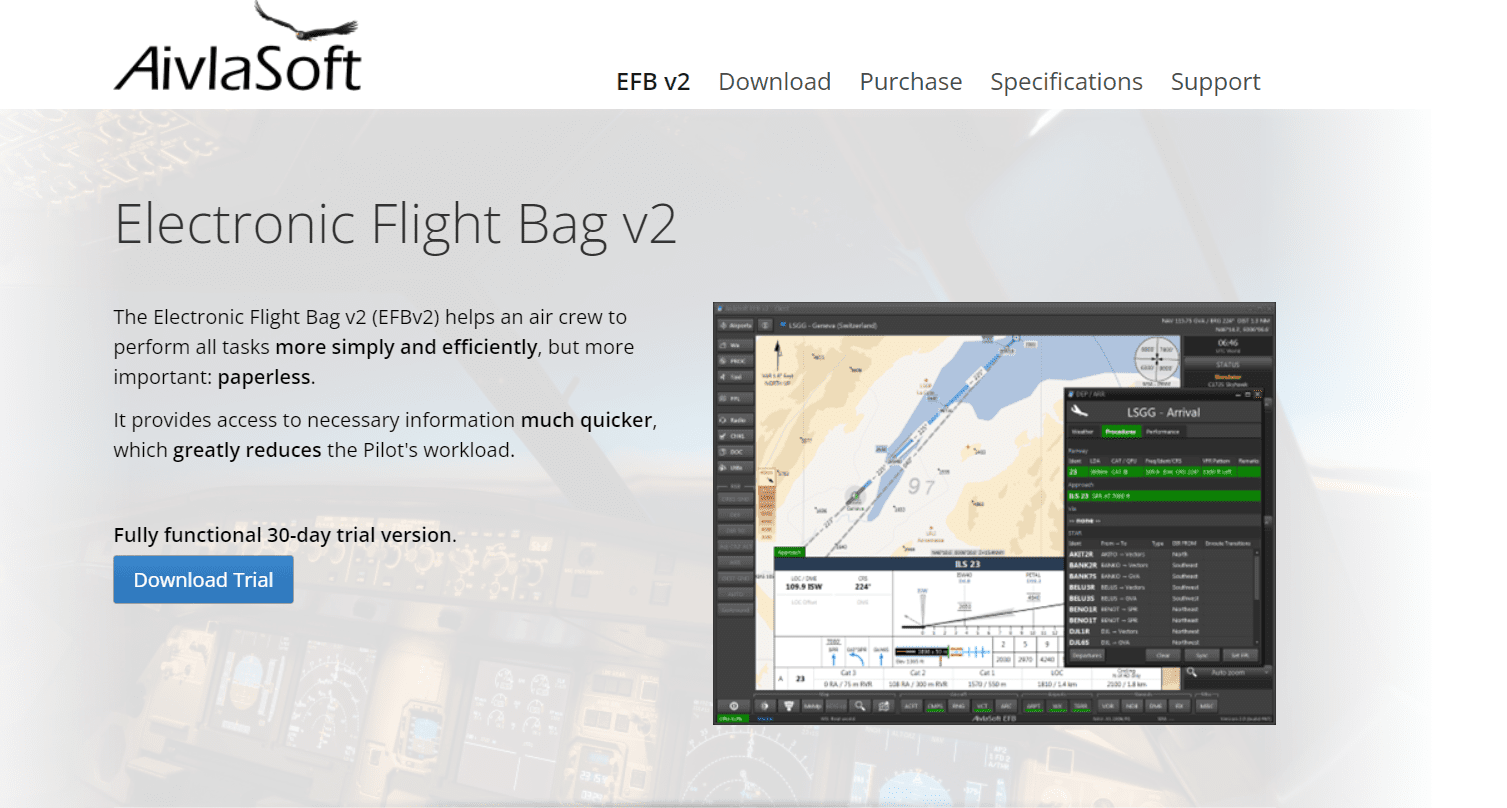
Task: Select the Weather tab in the LSGG Arrival panel
Action: pos(1082,432)
